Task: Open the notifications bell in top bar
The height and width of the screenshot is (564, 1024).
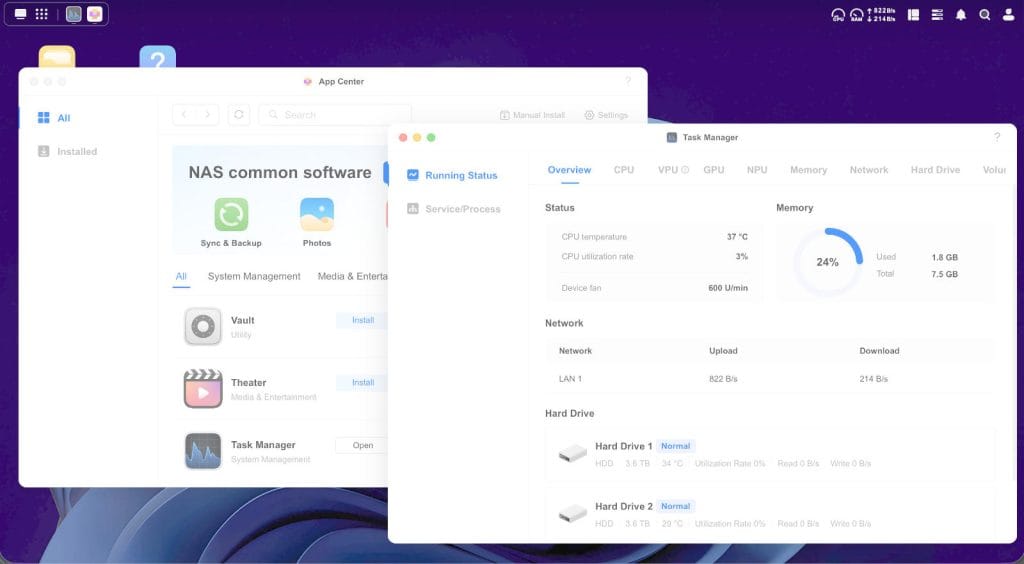Action: click(x=961, y=15)
